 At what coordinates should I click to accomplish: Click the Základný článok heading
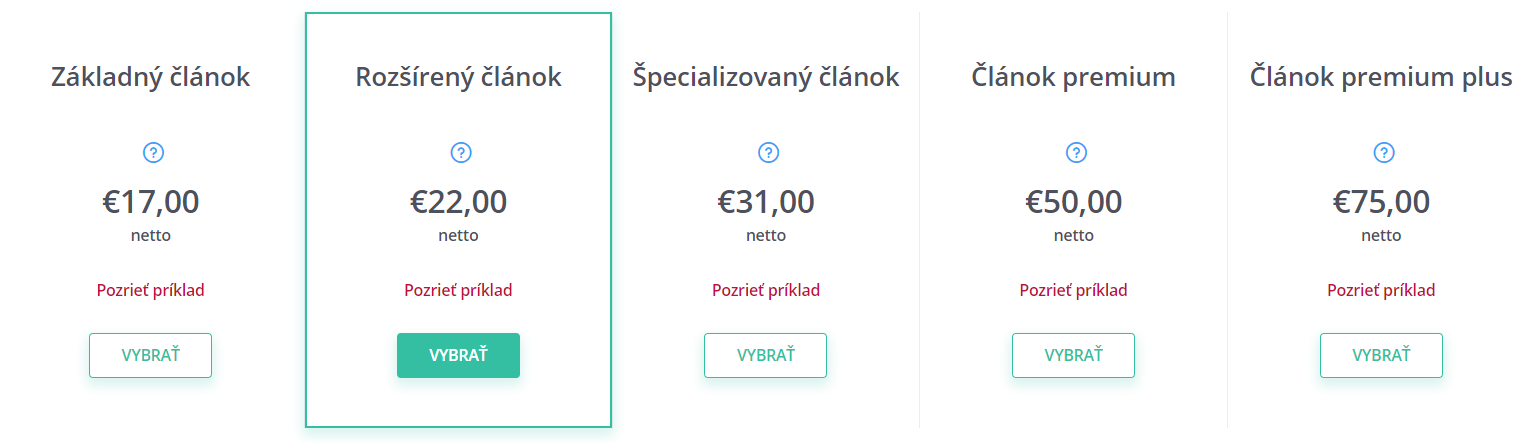pyautogui.click(x=151, y=77)
